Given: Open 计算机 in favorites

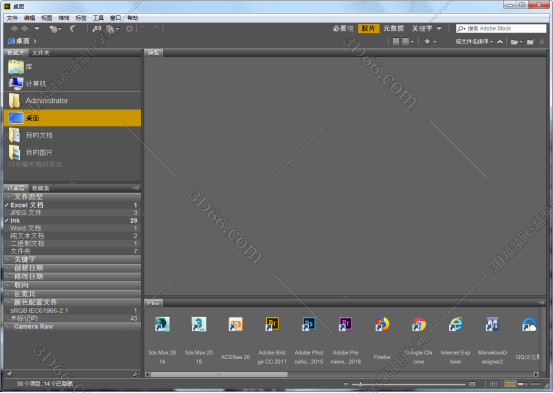Looking at the screenshot, I should (x=72, y=84).
